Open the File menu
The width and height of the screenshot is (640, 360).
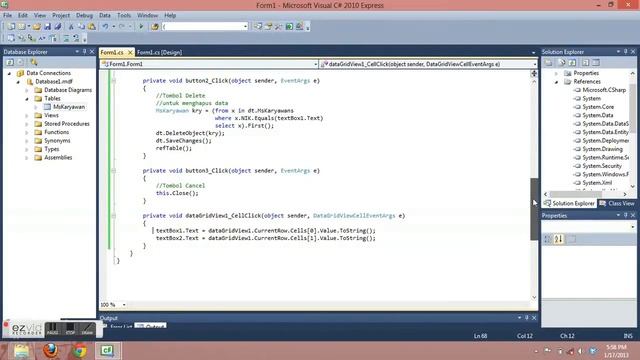[8, 16]
